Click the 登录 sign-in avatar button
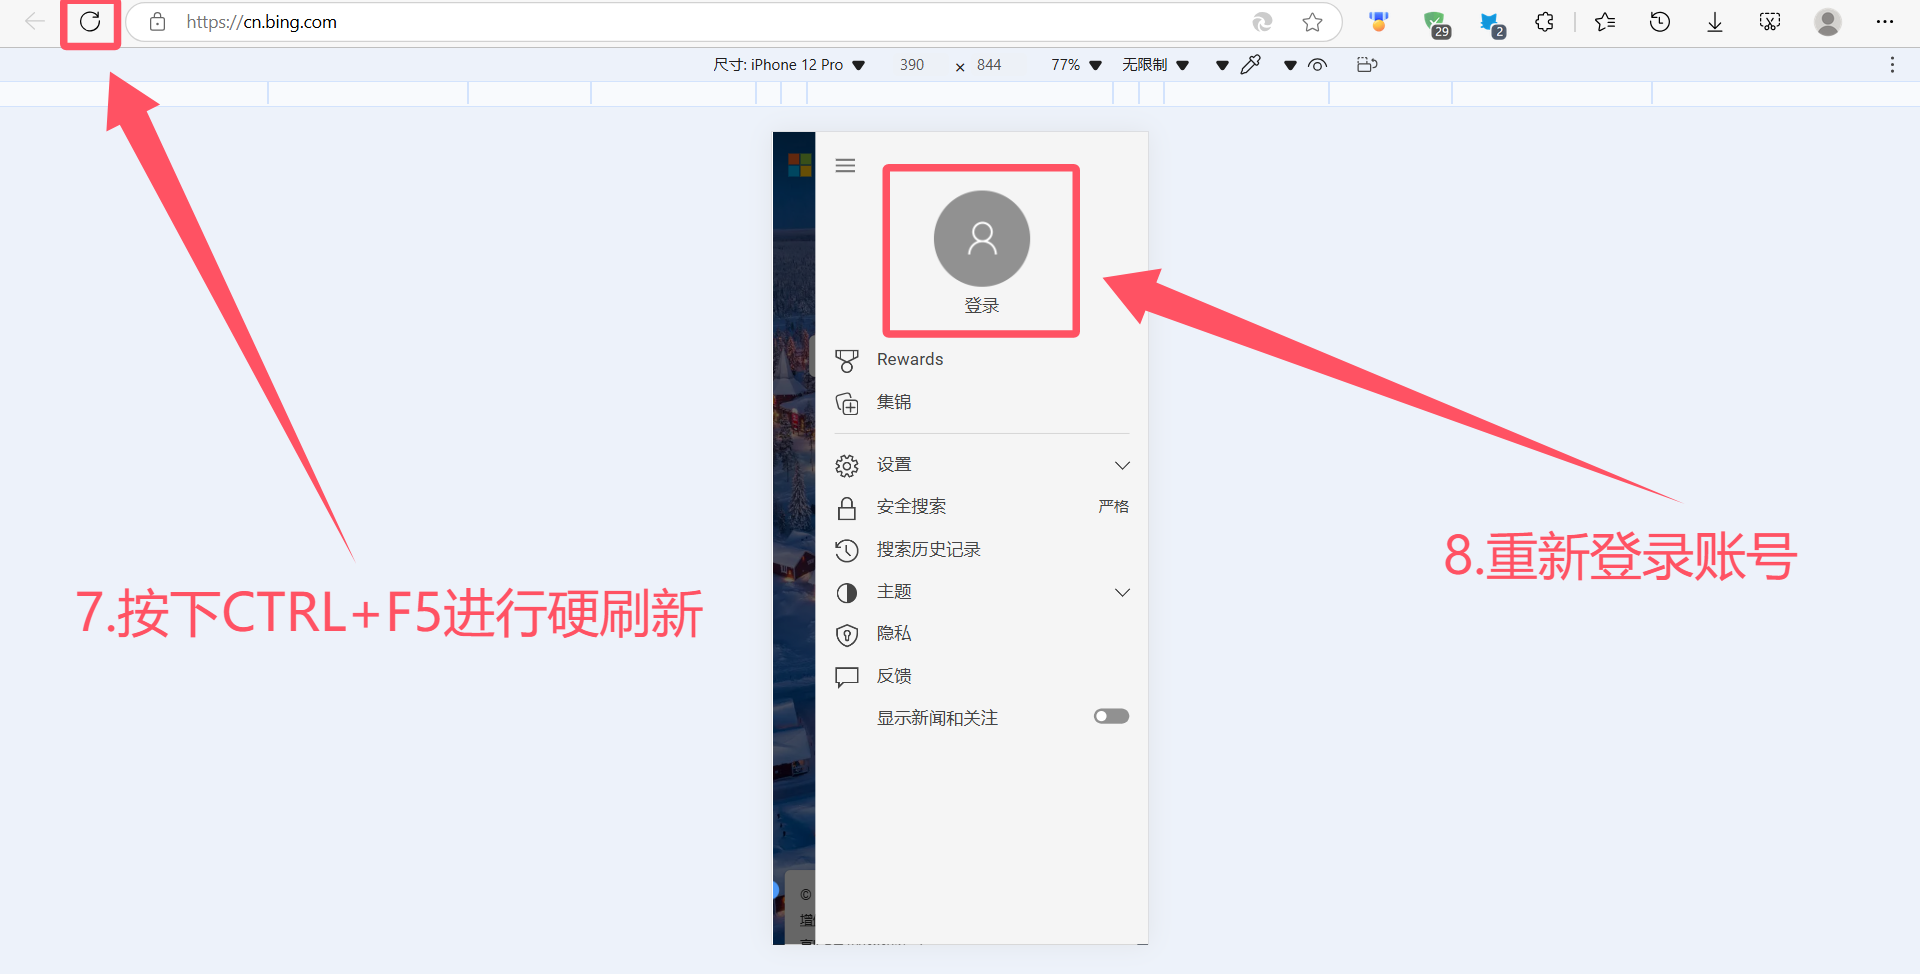 point(981,240)
